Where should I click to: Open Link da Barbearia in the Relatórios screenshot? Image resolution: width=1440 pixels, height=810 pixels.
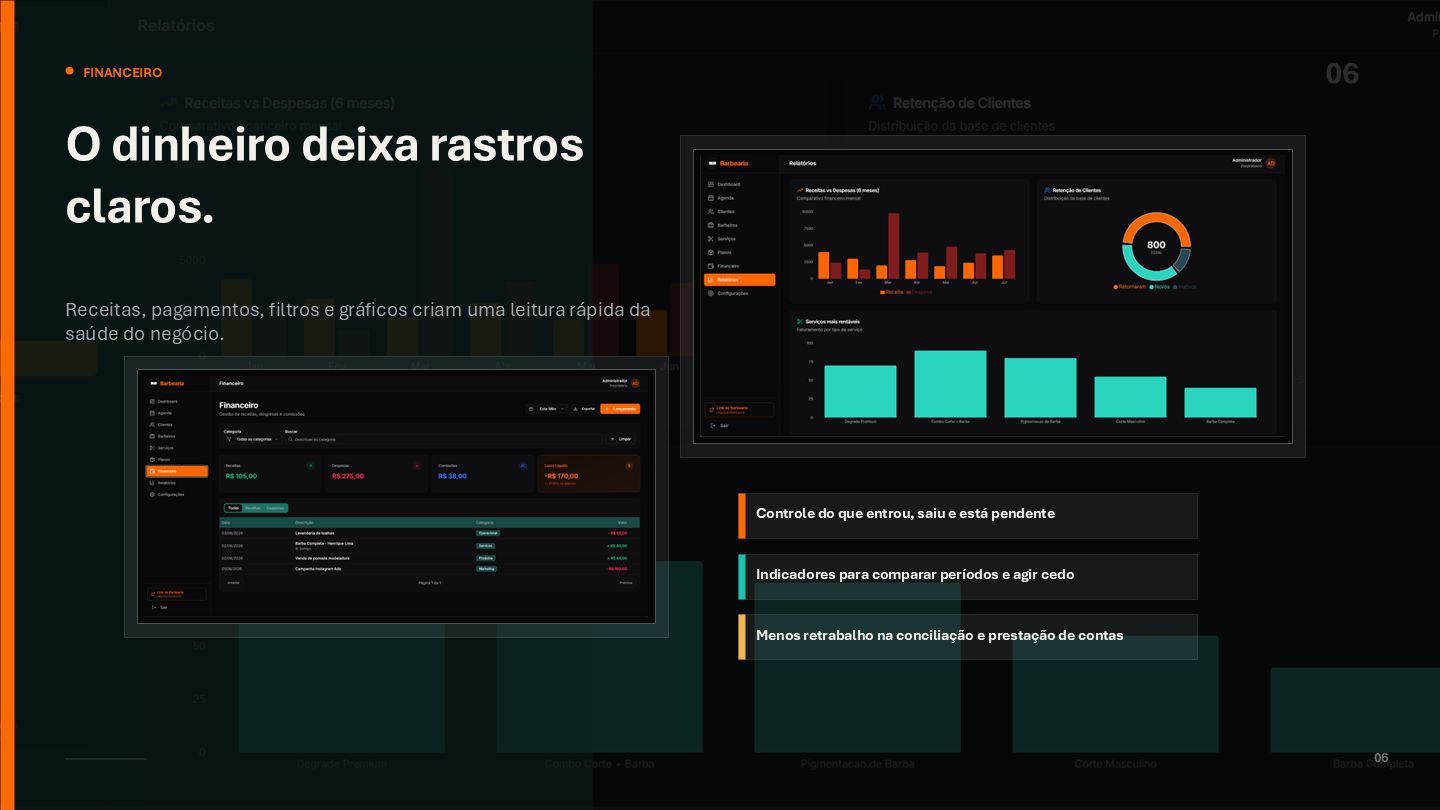coord(739,410)
